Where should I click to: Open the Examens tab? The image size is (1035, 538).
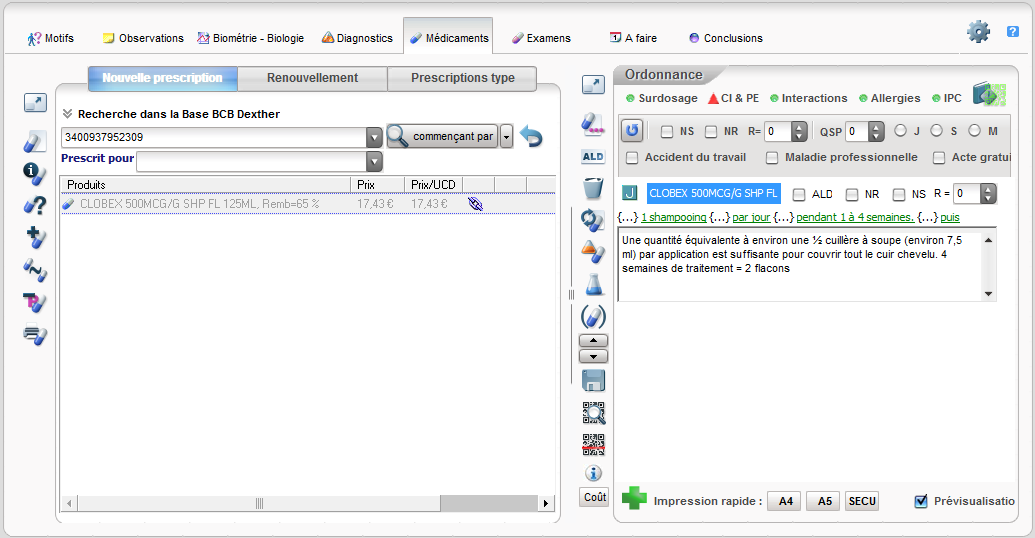[541, 38]
